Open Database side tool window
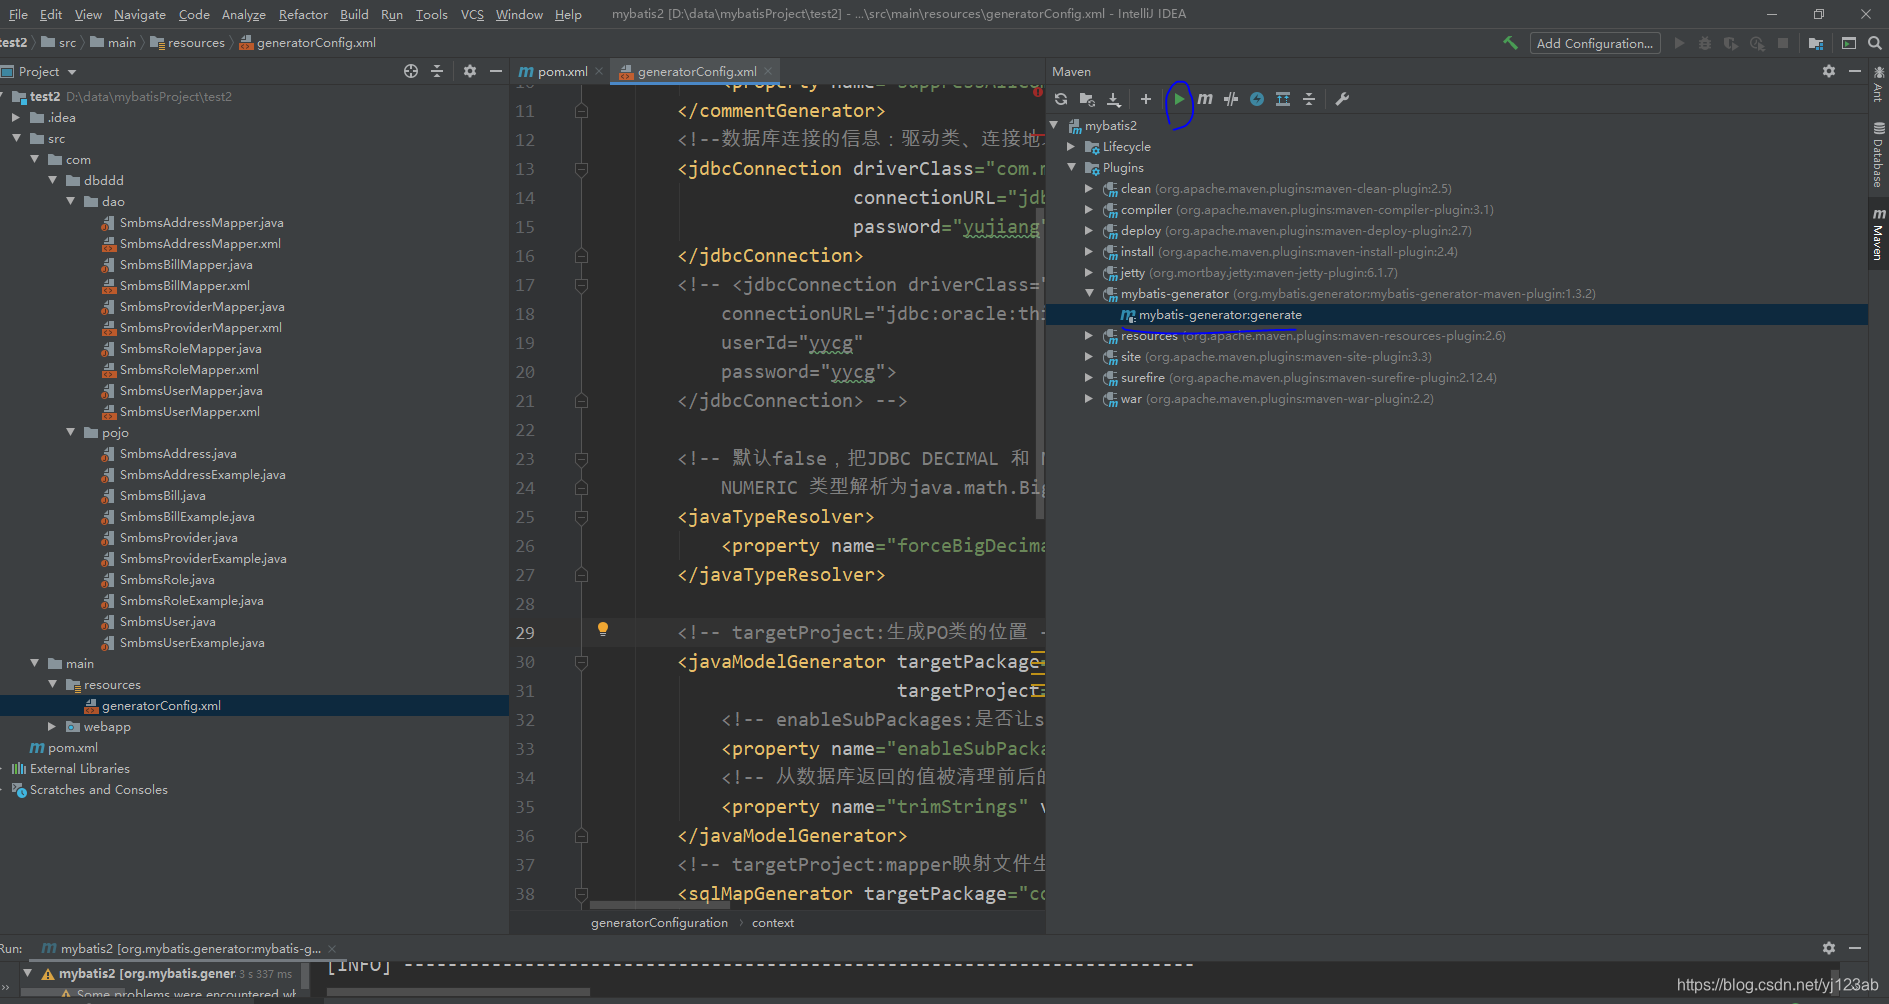The image size is (1889, 1004). tap(1878, 155)
